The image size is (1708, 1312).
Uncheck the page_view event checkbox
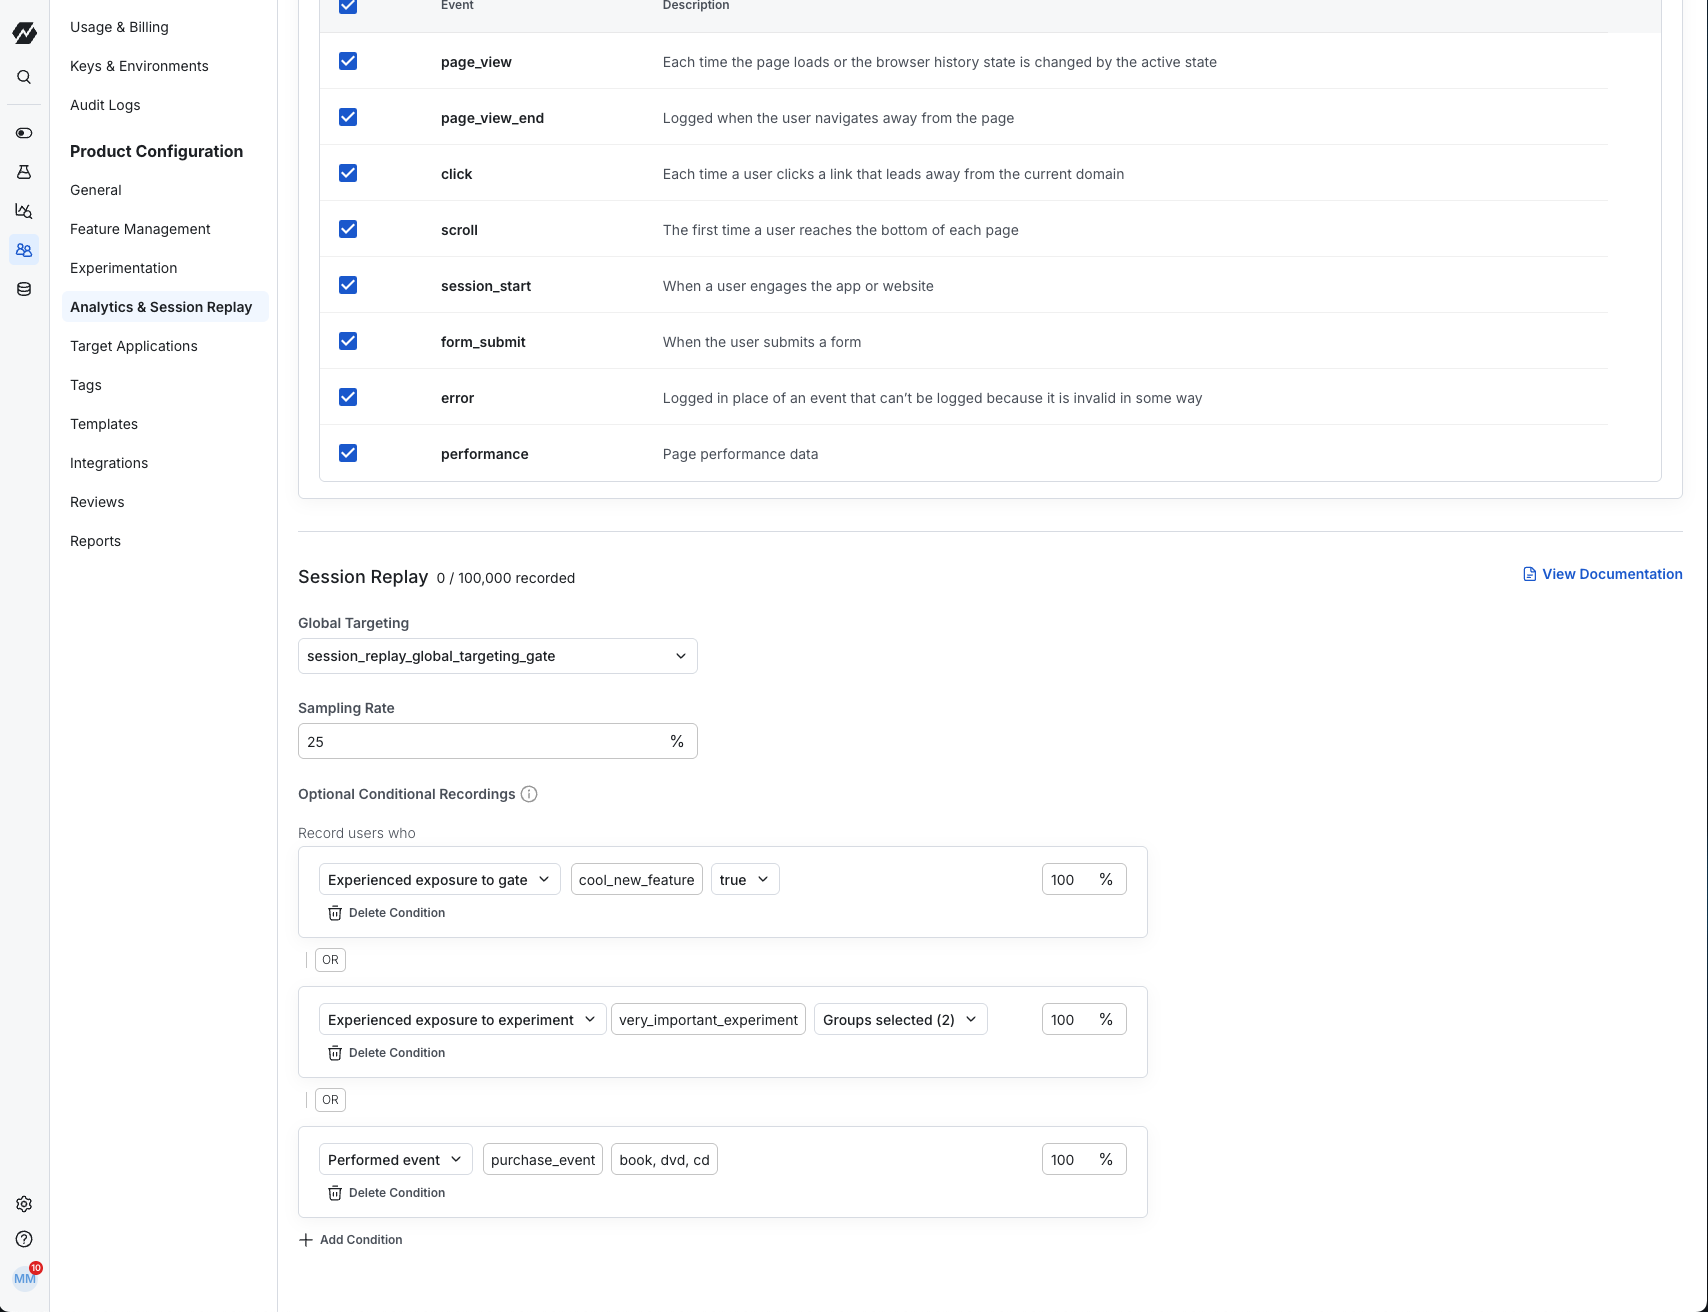[347, 61]
